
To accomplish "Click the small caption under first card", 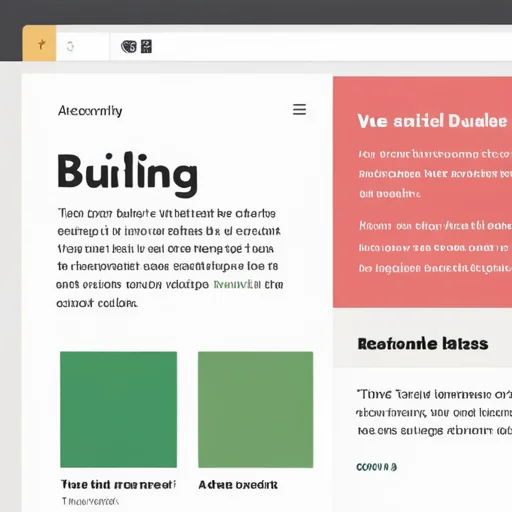I will click(x=90, y=501).
